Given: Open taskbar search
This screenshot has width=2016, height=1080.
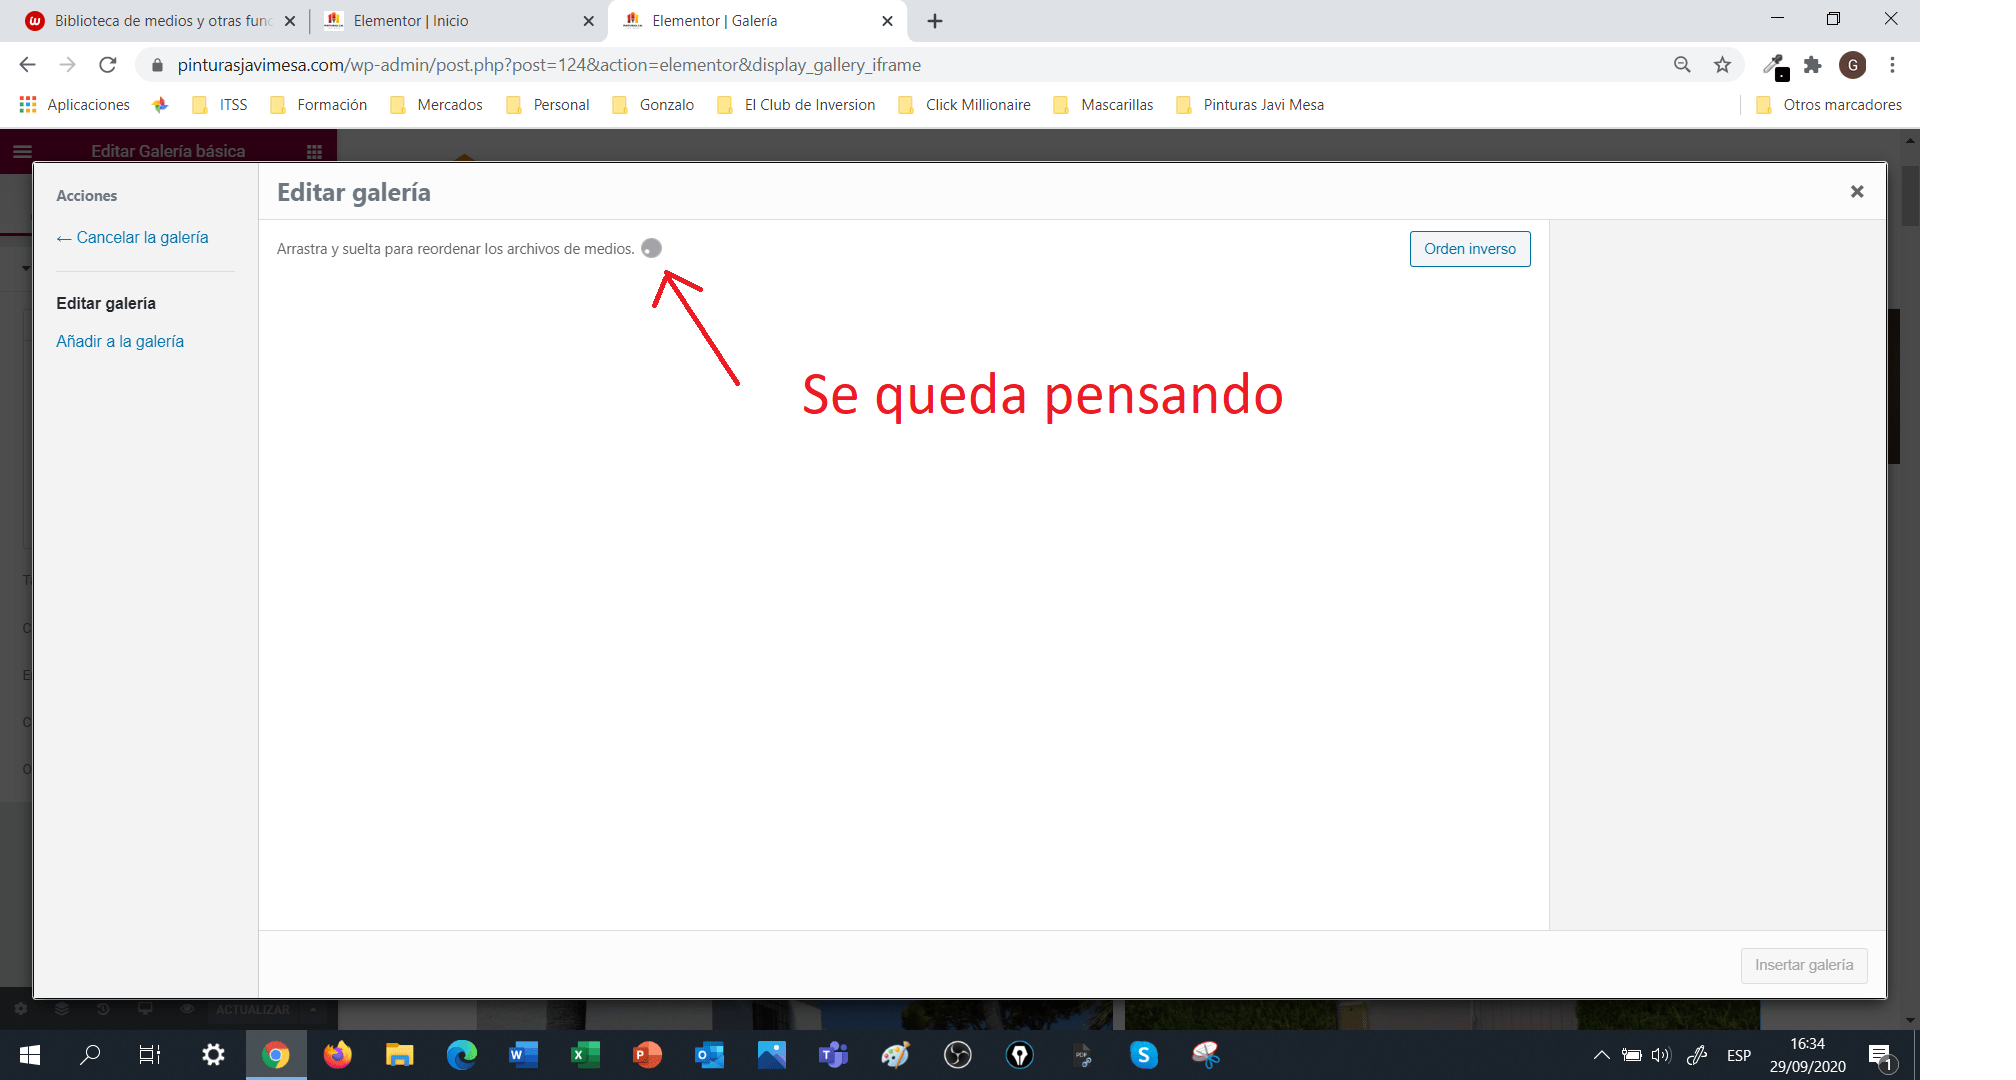Looking at the screenshot, I should point(90,1055).
